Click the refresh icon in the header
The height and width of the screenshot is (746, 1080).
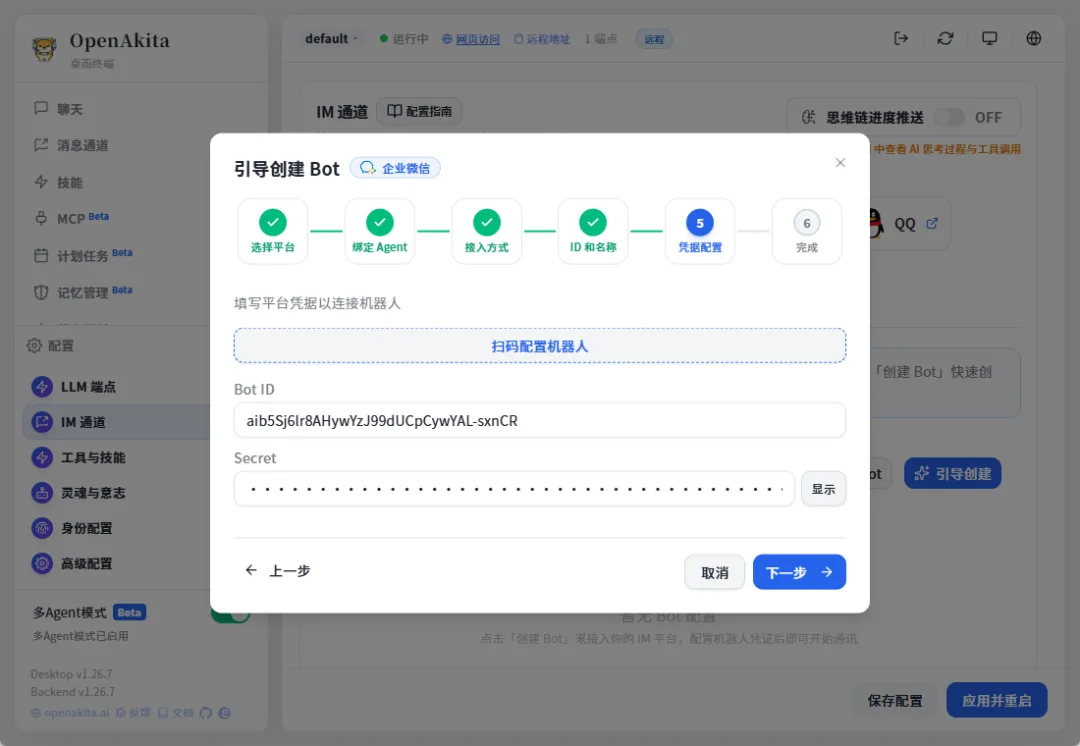click(x=945, y=39)
